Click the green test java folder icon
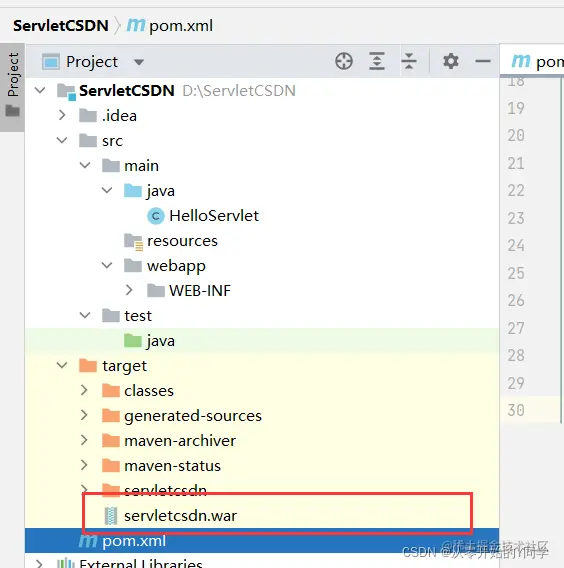Viewport: 564px width, 568px height. 133,341
